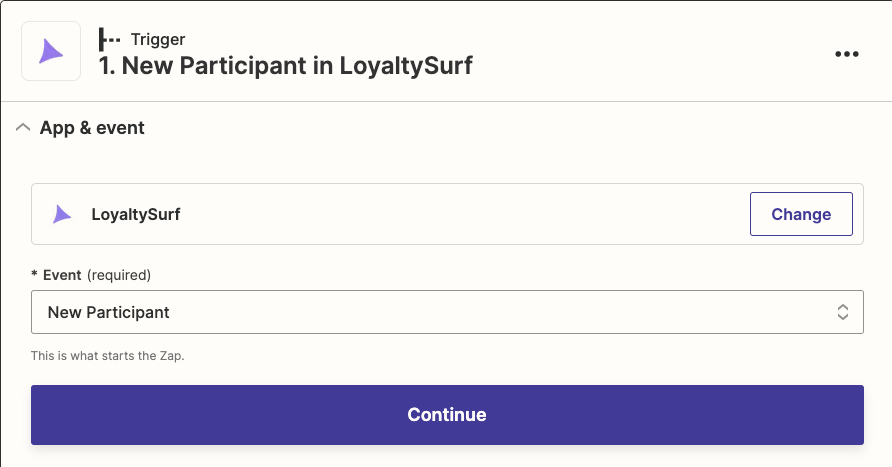
Task: Click inside the selected app box
Action: [447, 214]
